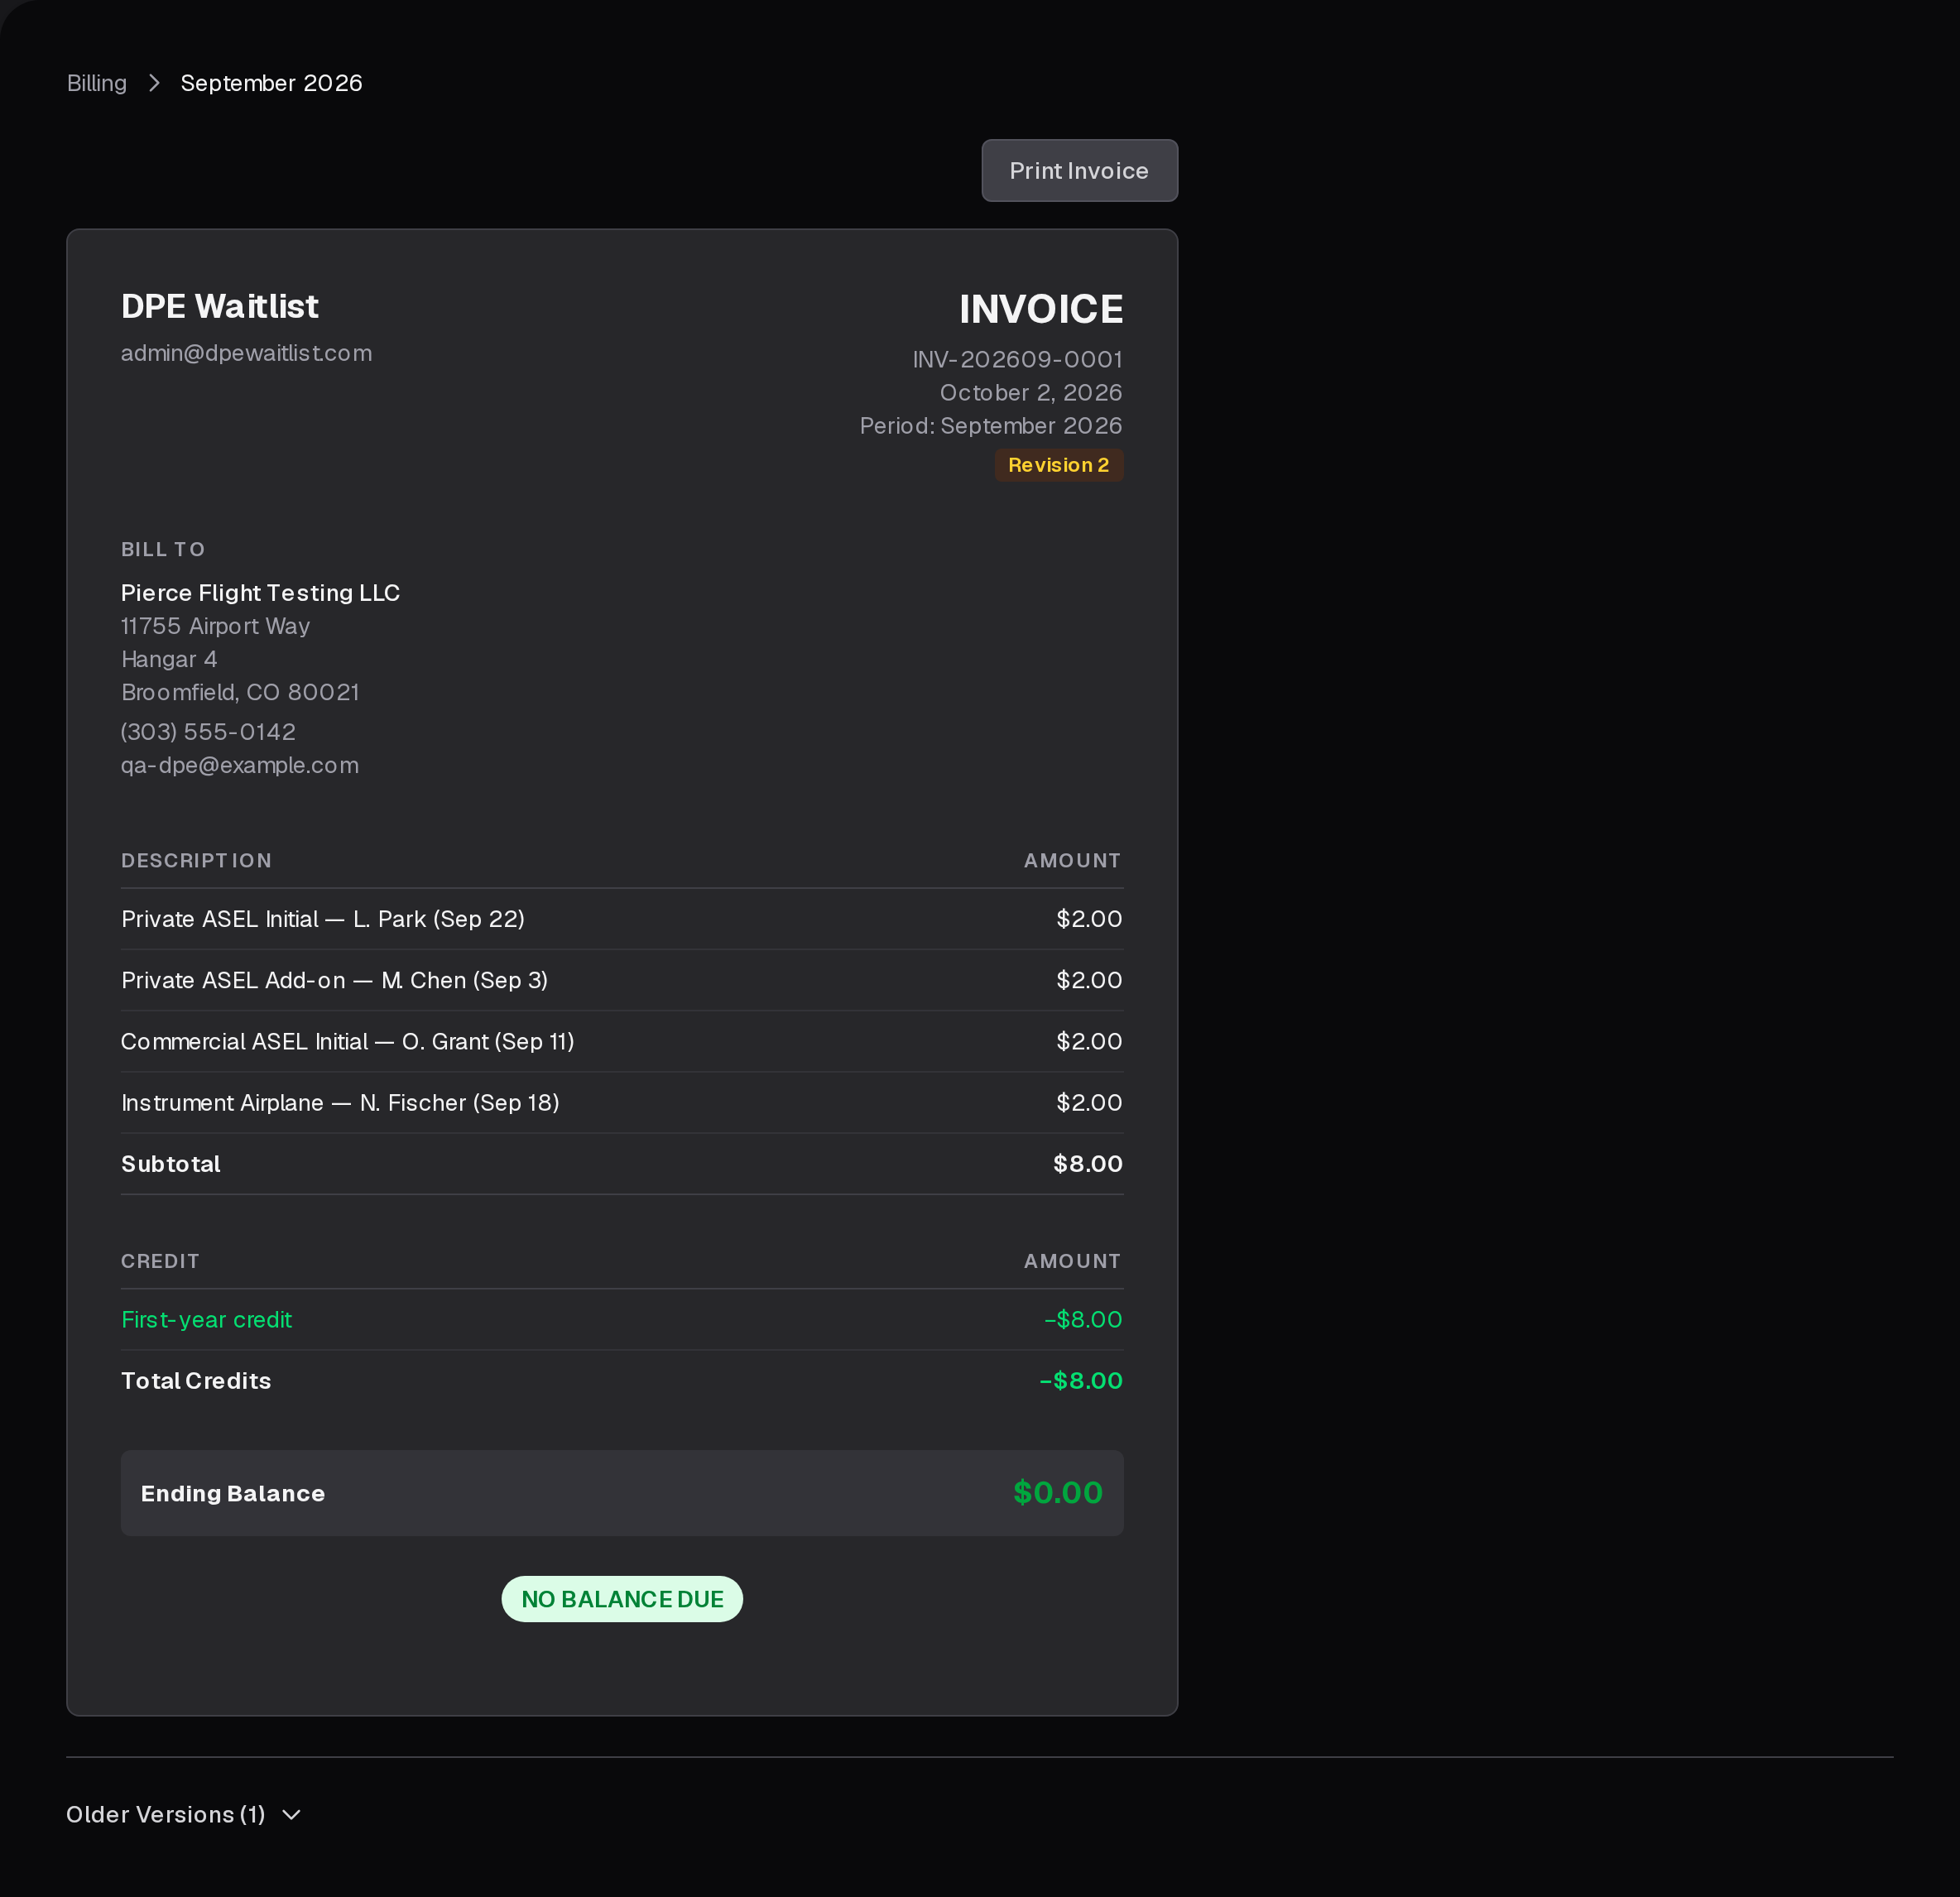Select invoice number INV-202609-0001
The height and width of the screenshot is (1897, 1960).
point(1017,359)
